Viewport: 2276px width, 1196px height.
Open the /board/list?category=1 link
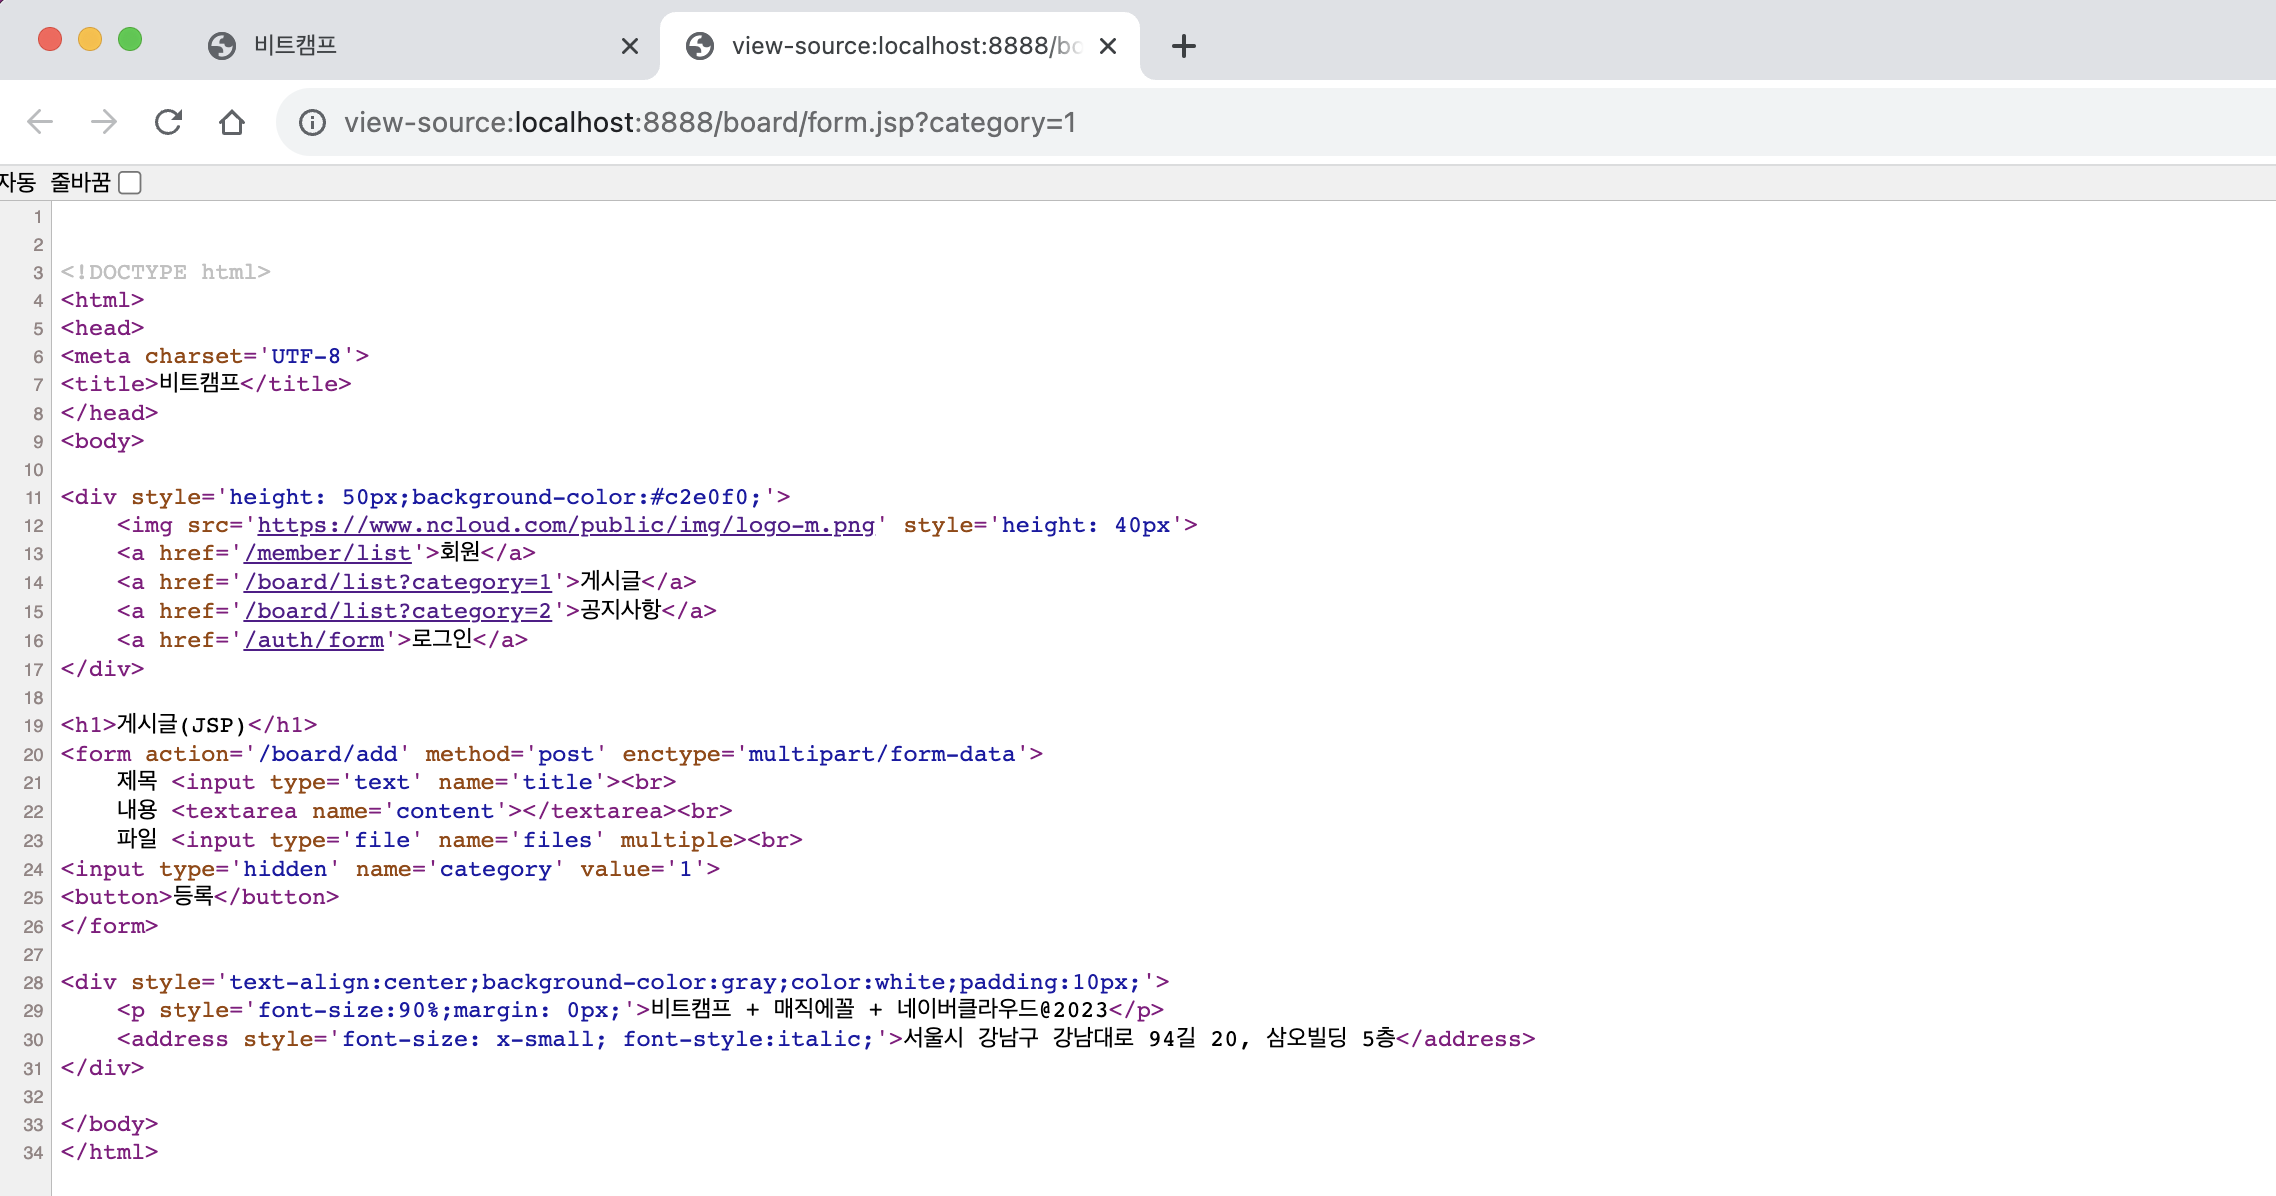(x=398, y=582)
